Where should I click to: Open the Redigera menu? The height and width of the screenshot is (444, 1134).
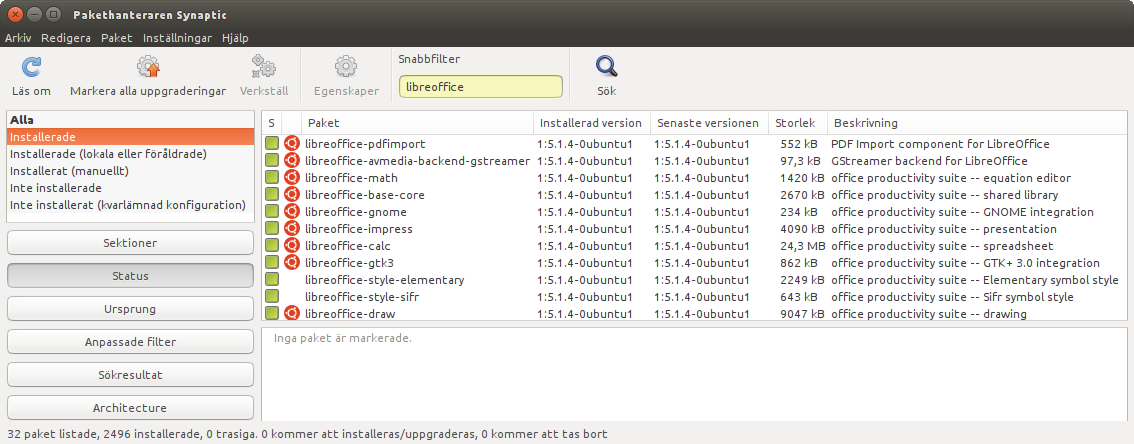click(66, 38)
